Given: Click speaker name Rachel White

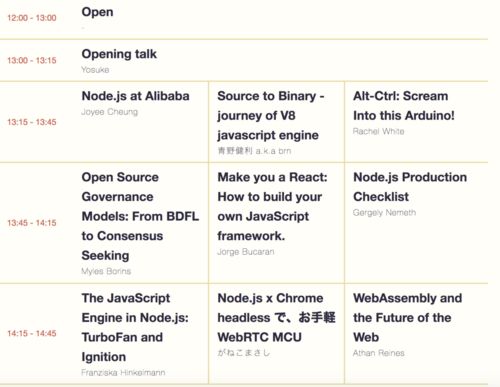Looking at the screenshot, I should 378,131.
